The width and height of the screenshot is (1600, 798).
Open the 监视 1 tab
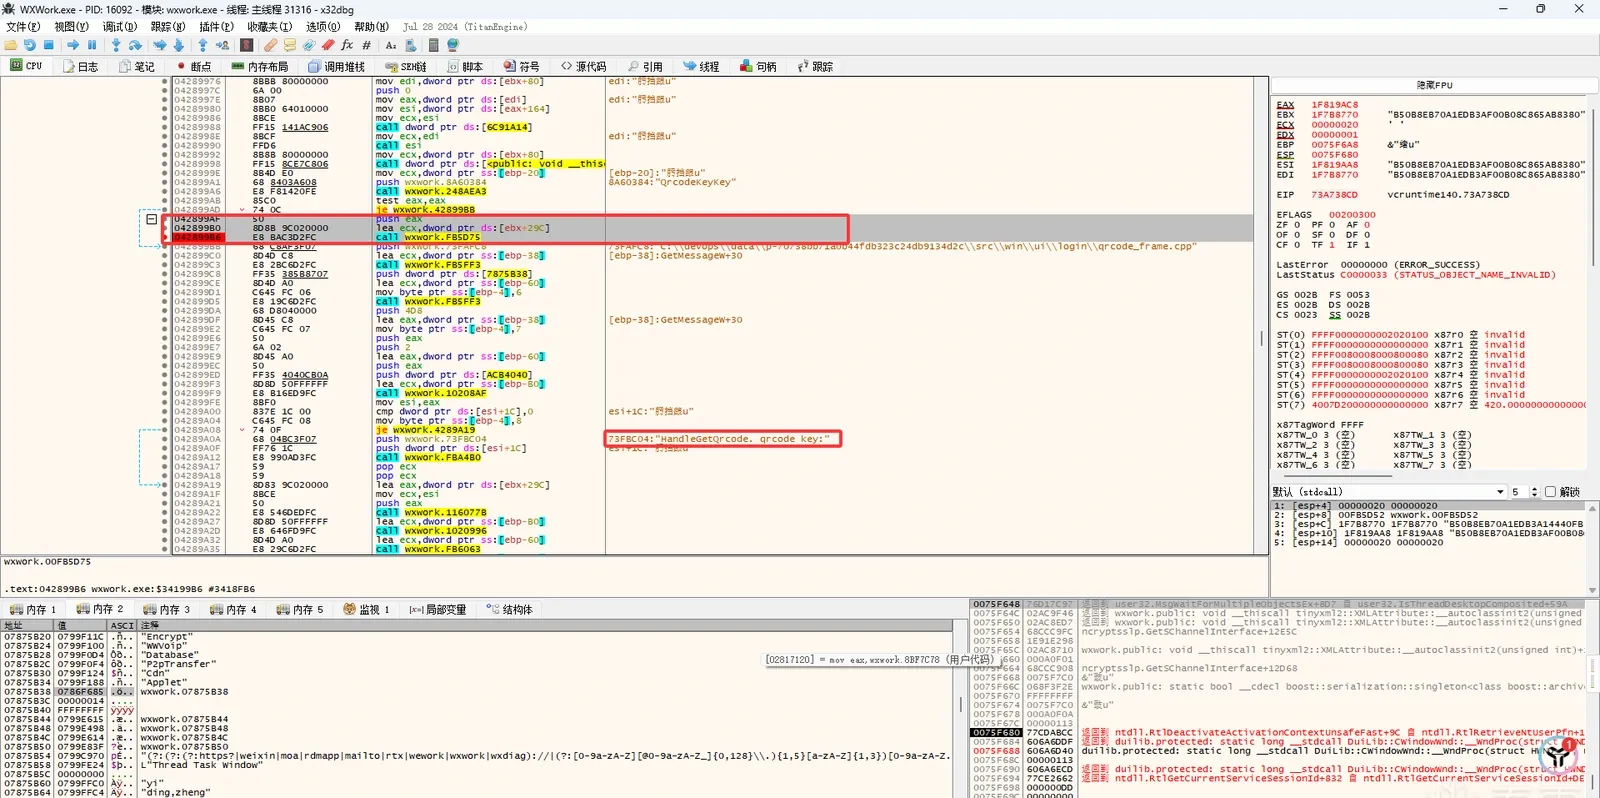pos(366,609)
